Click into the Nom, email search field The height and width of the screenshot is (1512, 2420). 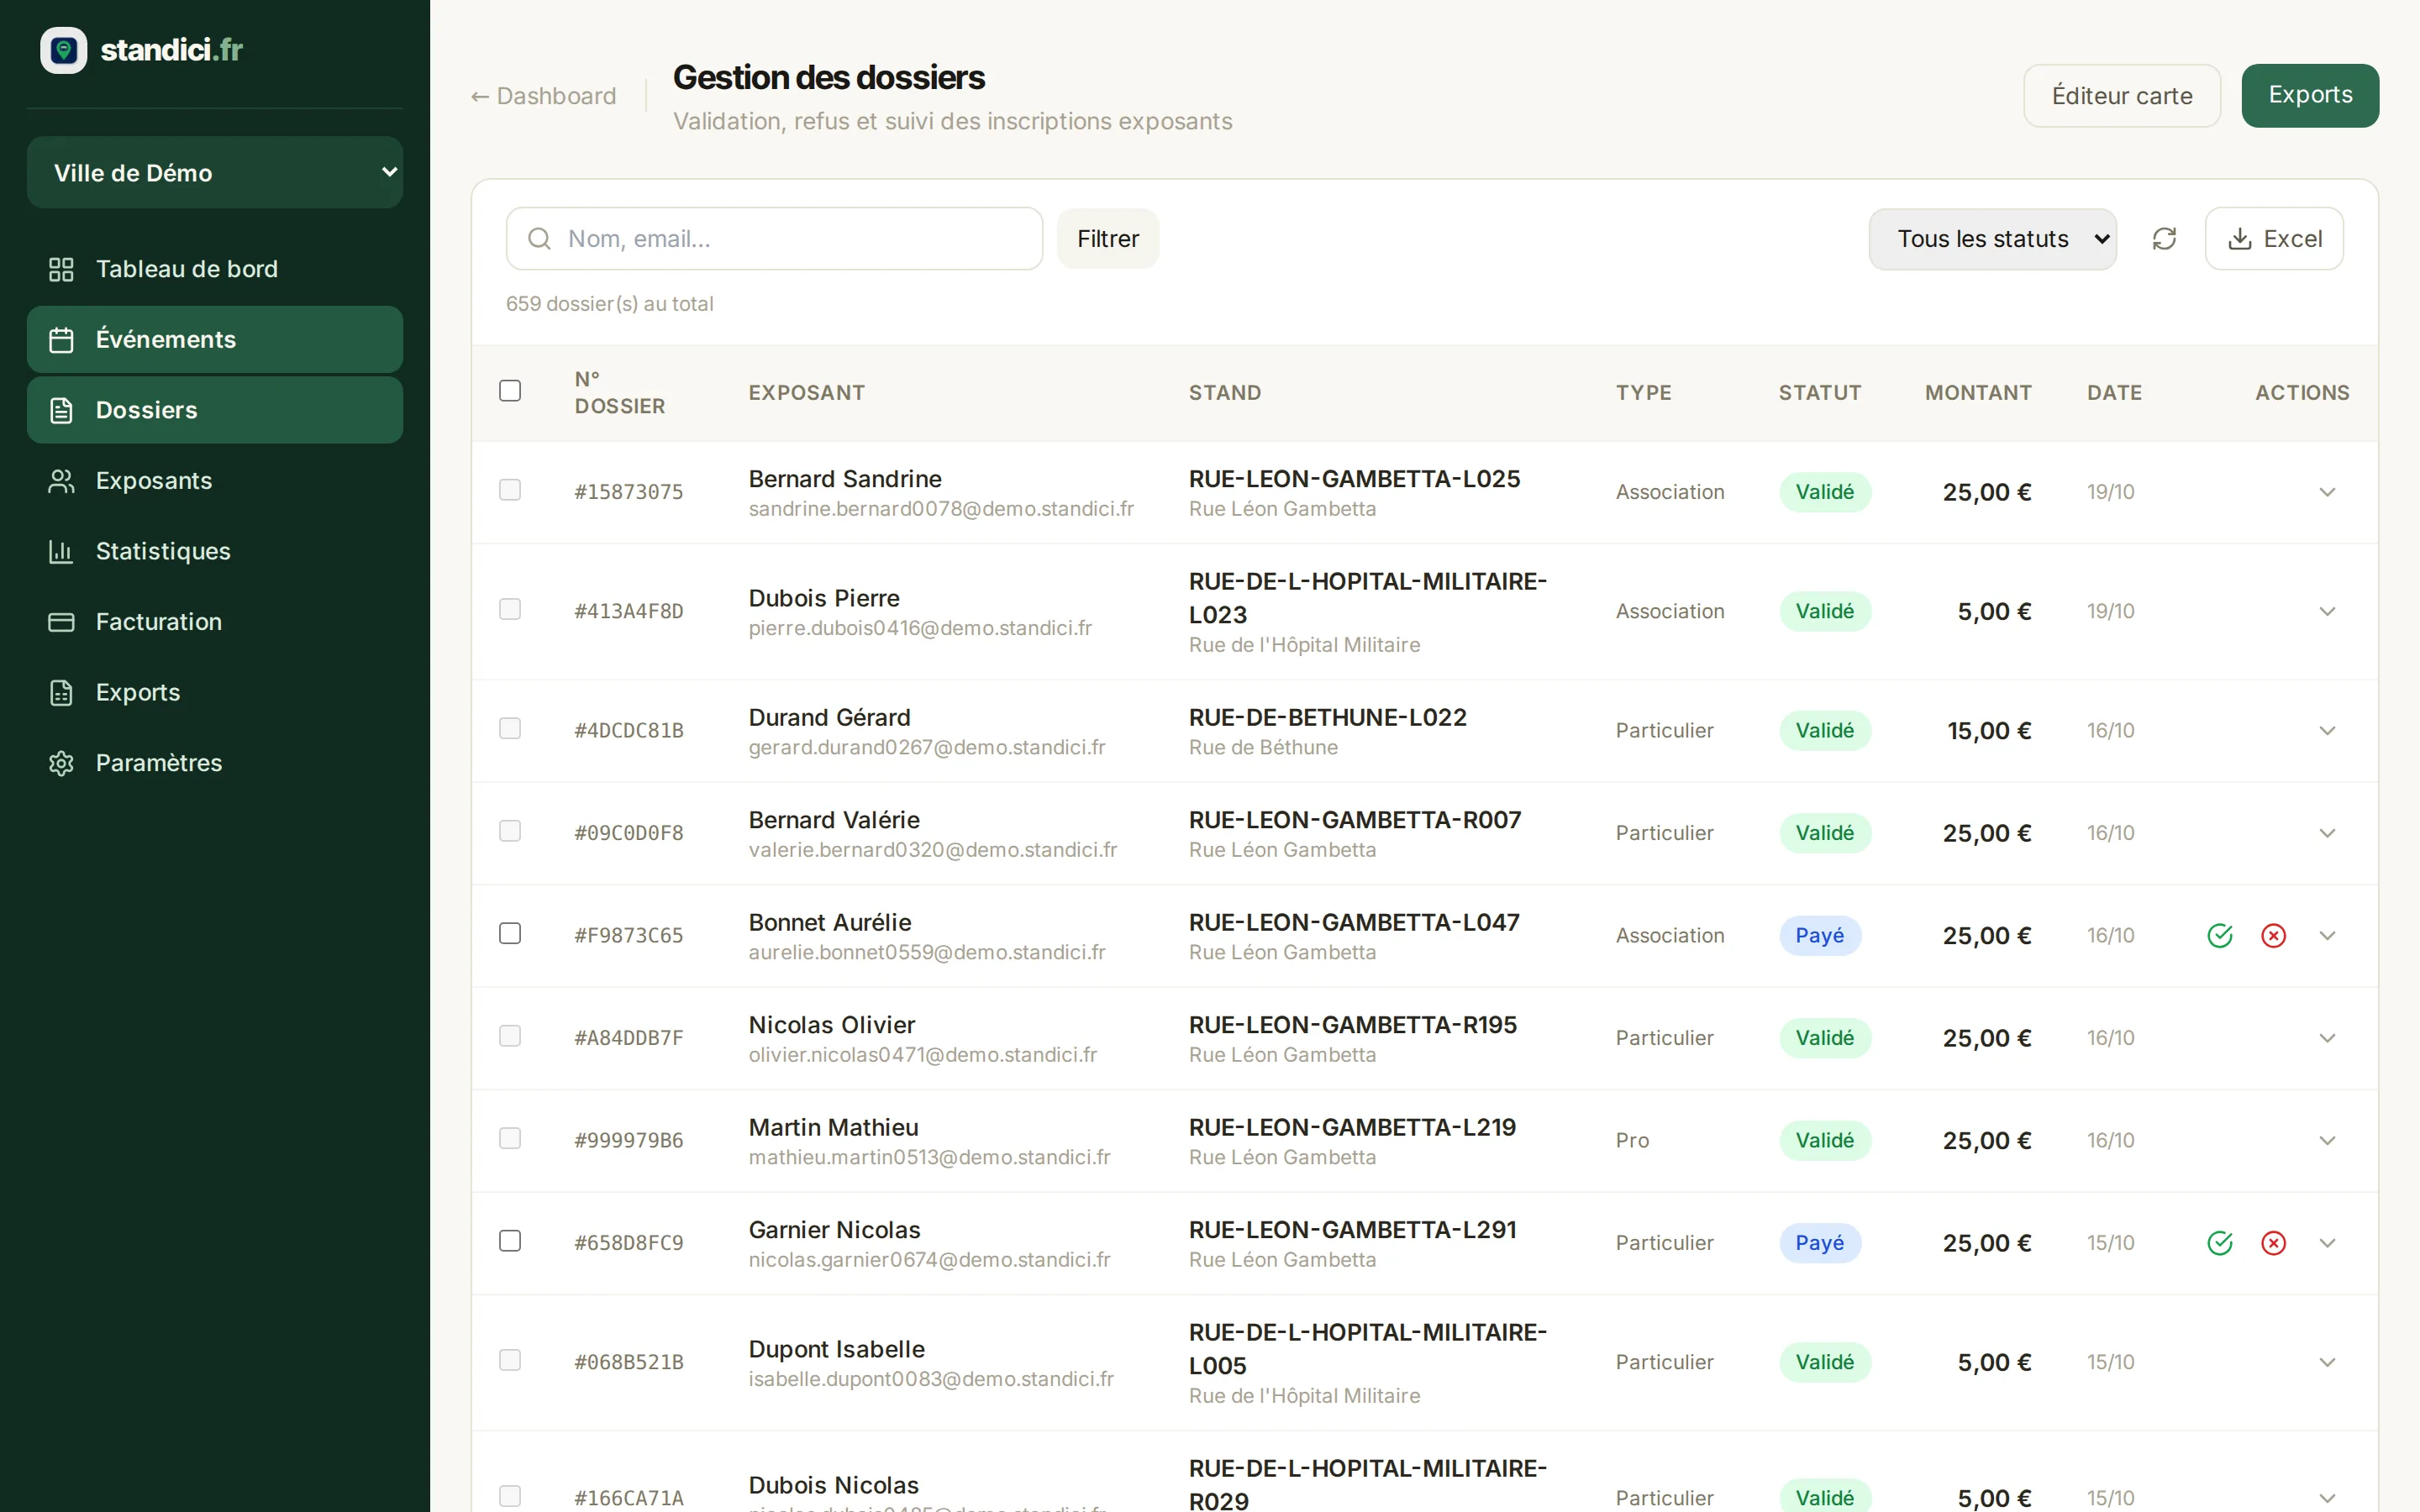(x=774, y=239)
